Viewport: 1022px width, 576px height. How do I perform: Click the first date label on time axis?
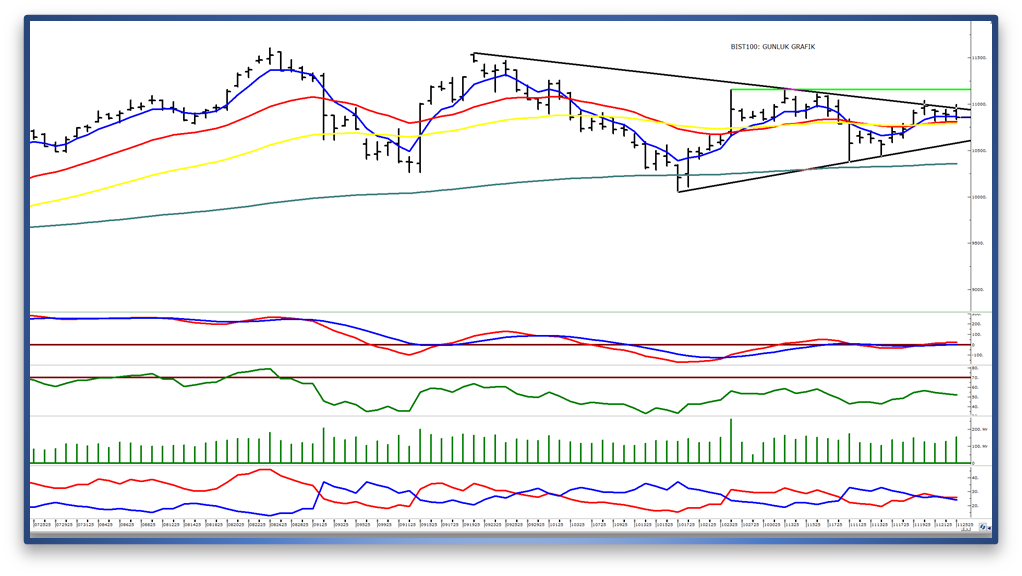click(x=42, y=523)
